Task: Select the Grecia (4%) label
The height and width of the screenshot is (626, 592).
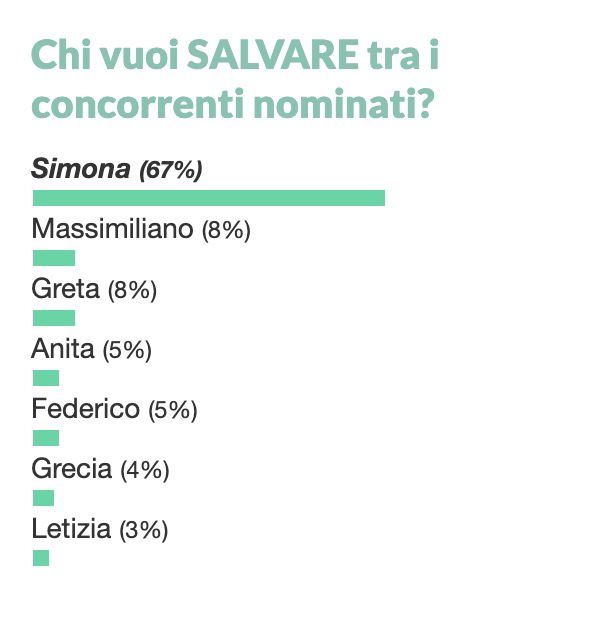Action: coord(101,469)
